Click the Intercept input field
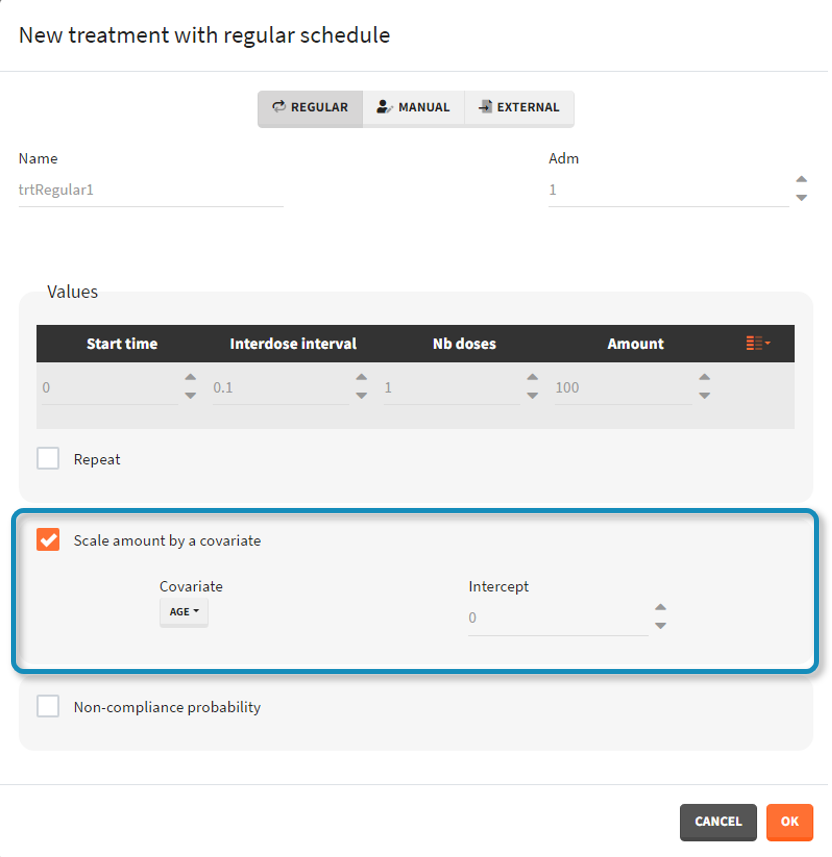This screenshot has height=857, width=832. coord(556,618)
